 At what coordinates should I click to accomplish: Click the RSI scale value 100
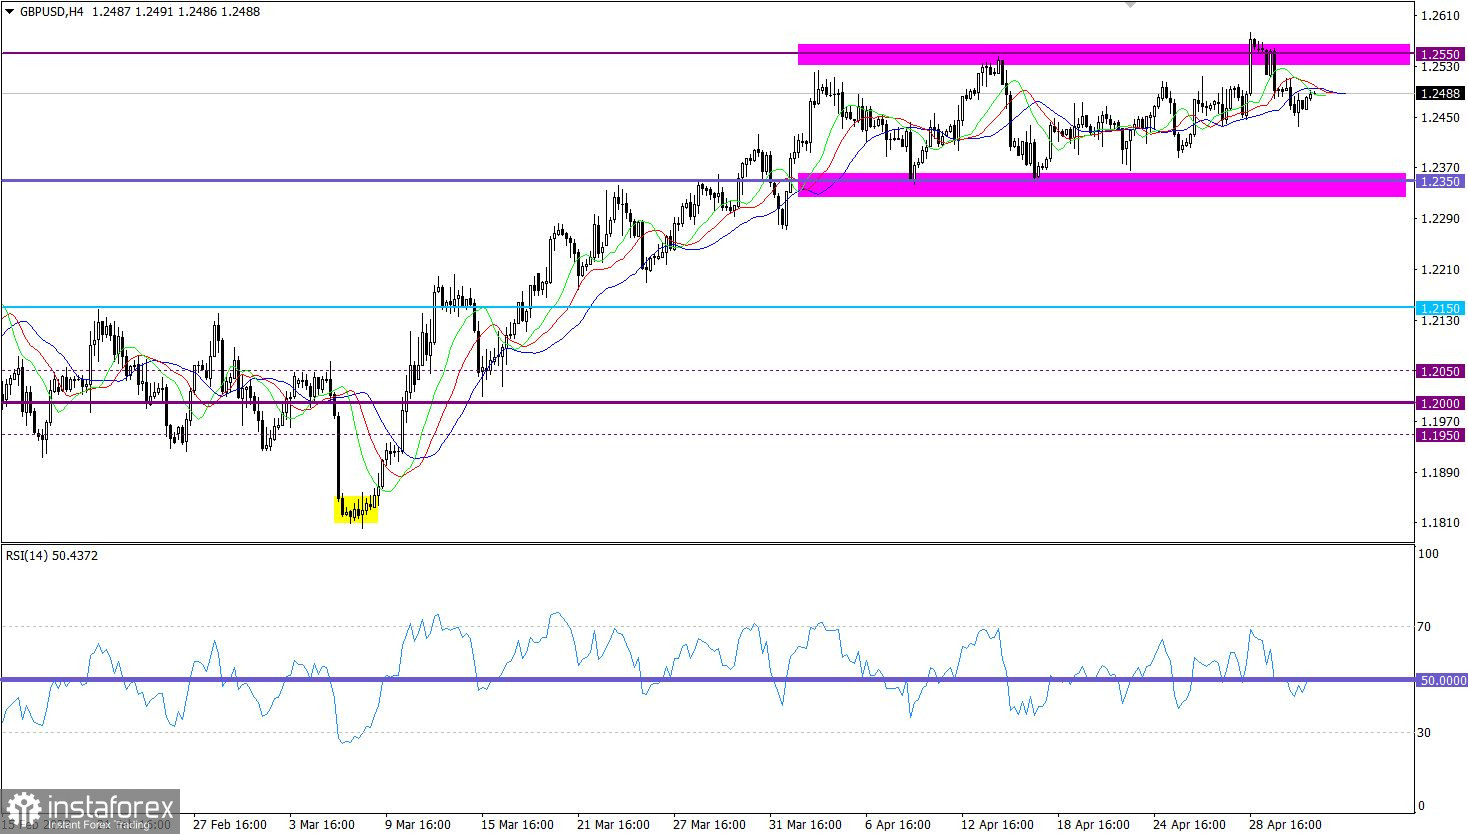[1429, 554]
